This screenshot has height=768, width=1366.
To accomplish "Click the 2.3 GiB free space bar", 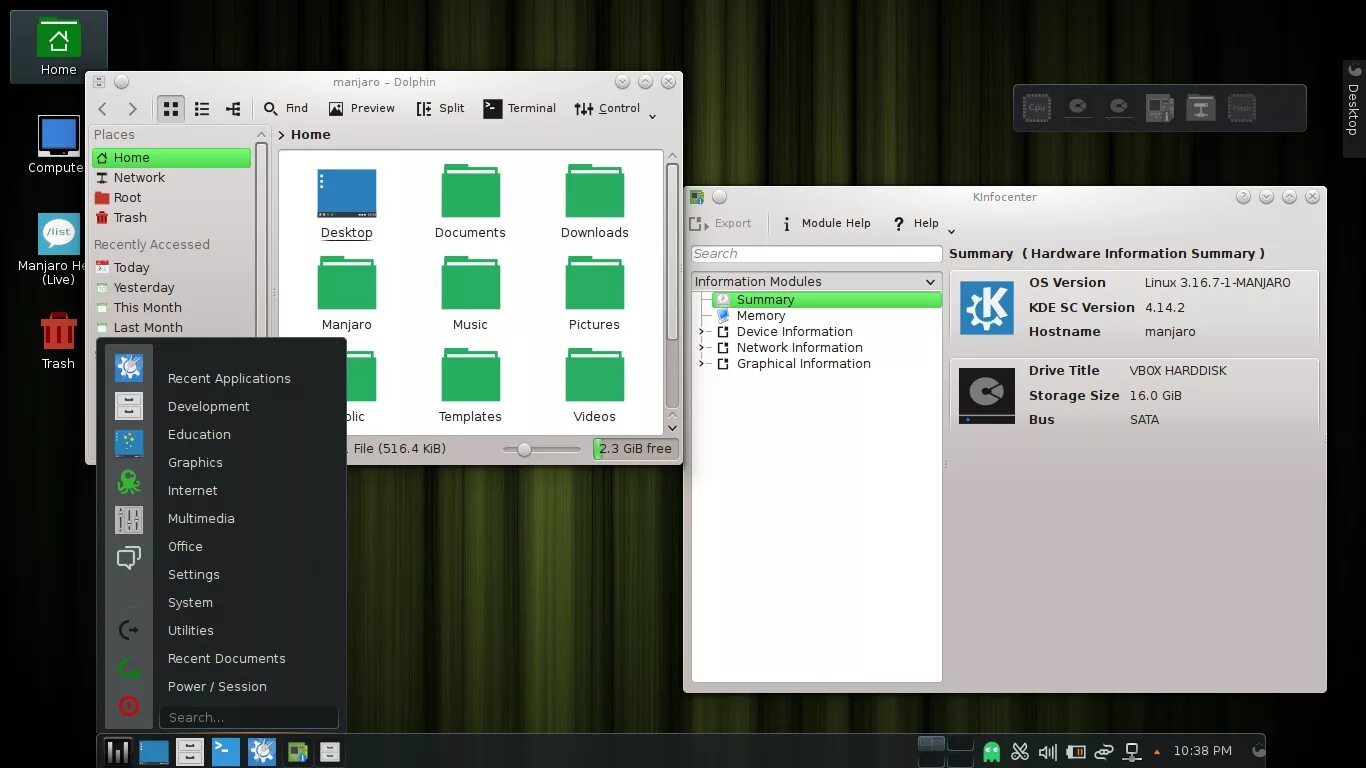I will point(635,449).
